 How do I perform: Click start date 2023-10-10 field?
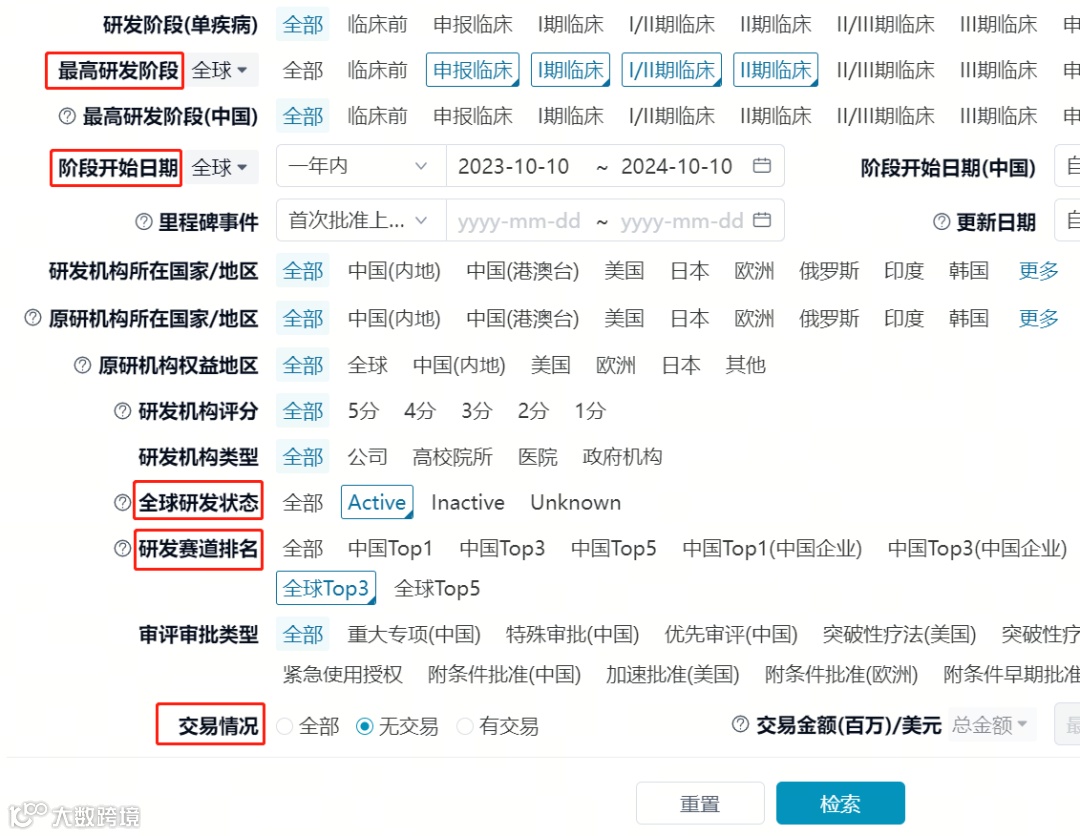(x=513, y=167)
